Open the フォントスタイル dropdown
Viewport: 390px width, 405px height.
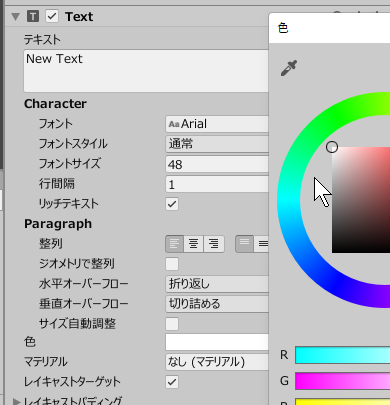[217, 144]
